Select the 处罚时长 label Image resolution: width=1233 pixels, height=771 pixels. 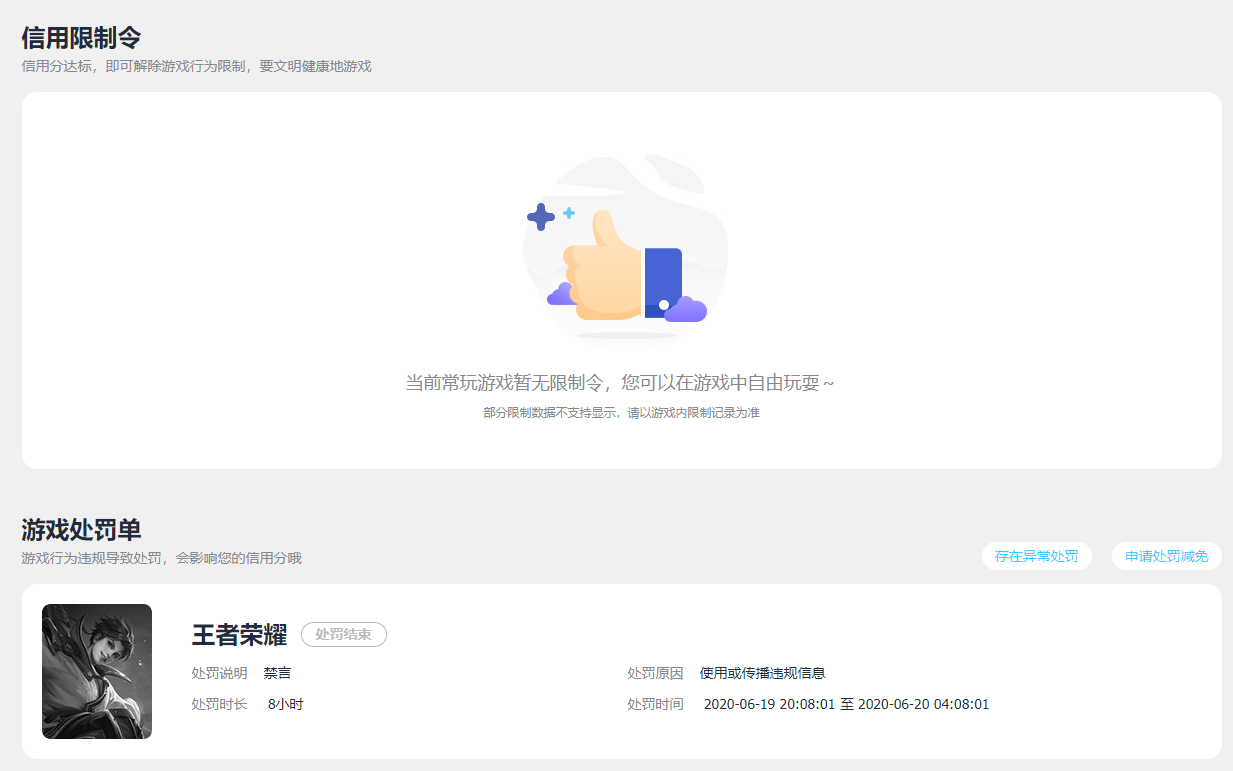pos(219,704)
